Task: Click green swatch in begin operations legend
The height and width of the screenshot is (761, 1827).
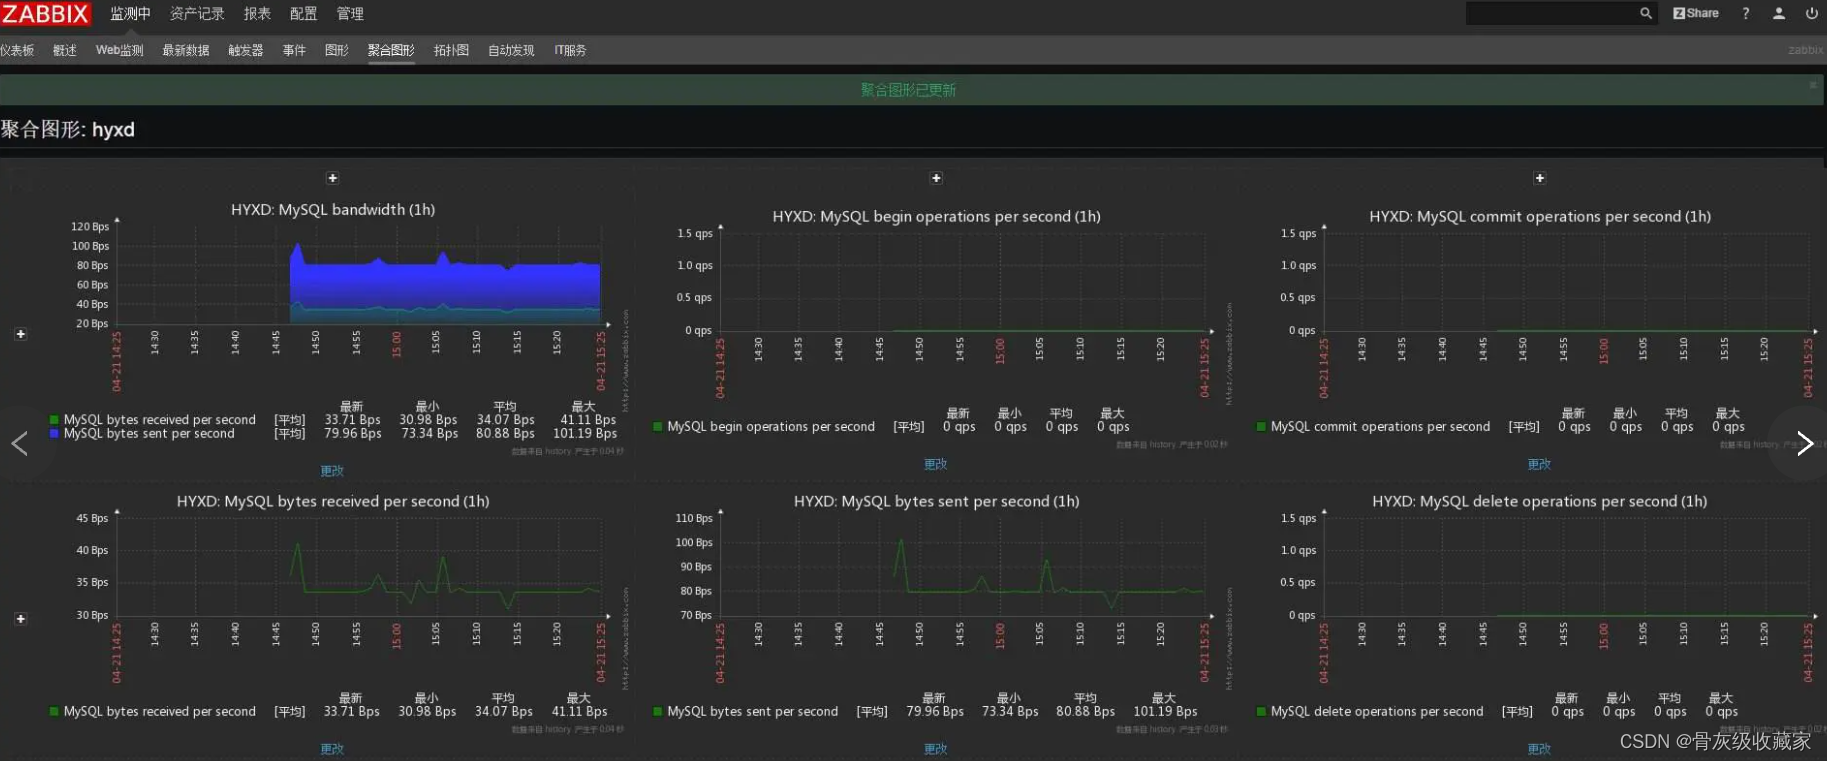Action: 658,427
